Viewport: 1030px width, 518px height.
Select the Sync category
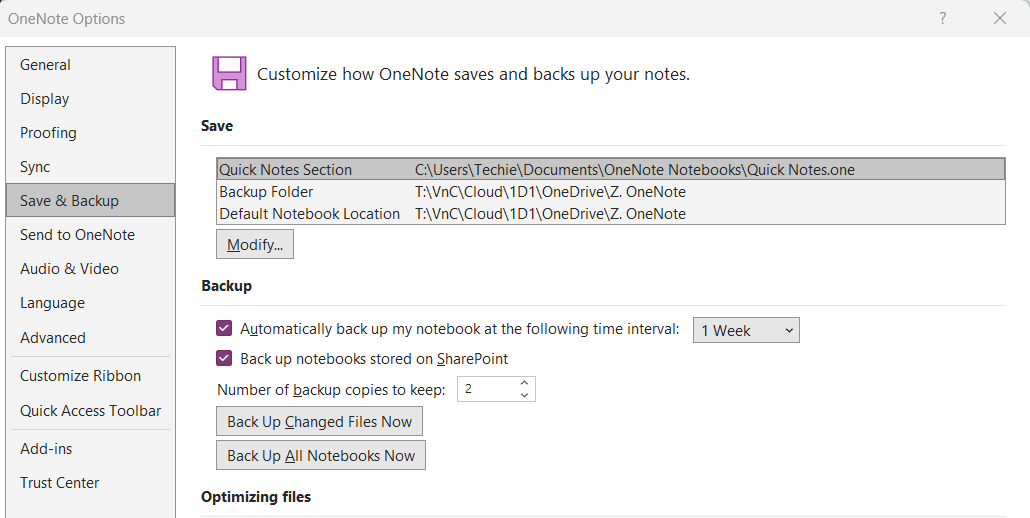[x=90, y=167]
